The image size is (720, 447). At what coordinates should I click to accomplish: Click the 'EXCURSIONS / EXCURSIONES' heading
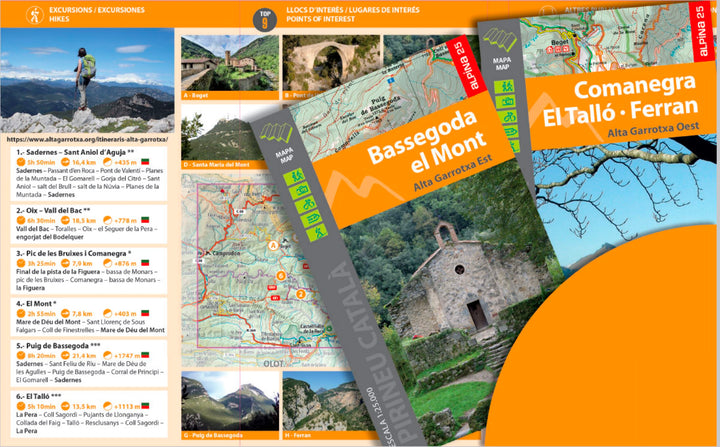[x=97, y=10]
